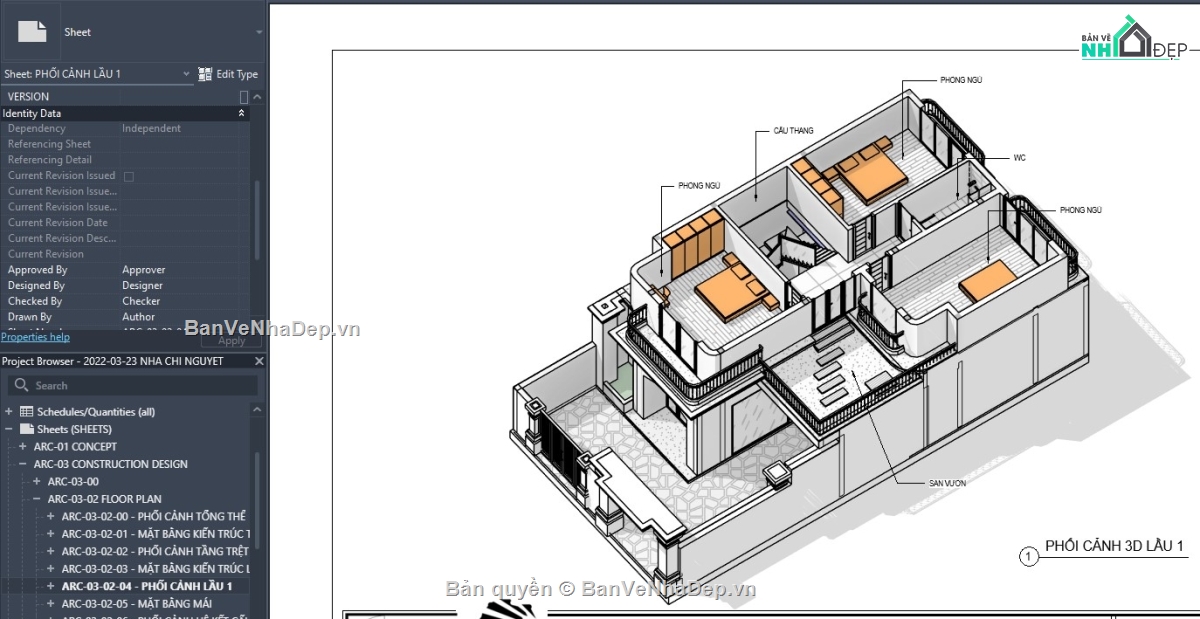Open the Sheet type selector dropdown

click(x=259, y=32)
